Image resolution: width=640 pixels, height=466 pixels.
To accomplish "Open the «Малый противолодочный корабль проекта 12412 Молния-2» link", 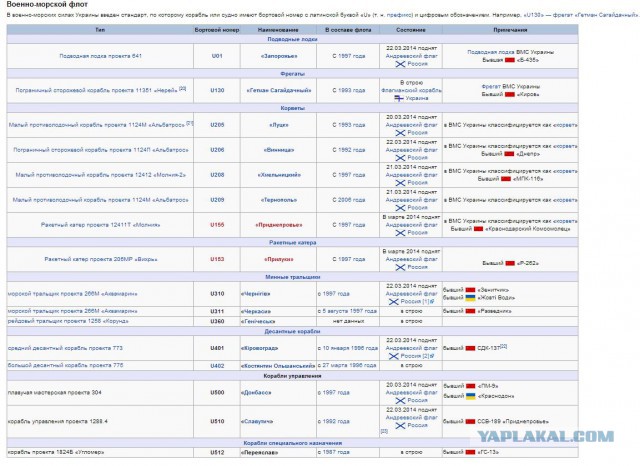I will (x=100, y=175).
